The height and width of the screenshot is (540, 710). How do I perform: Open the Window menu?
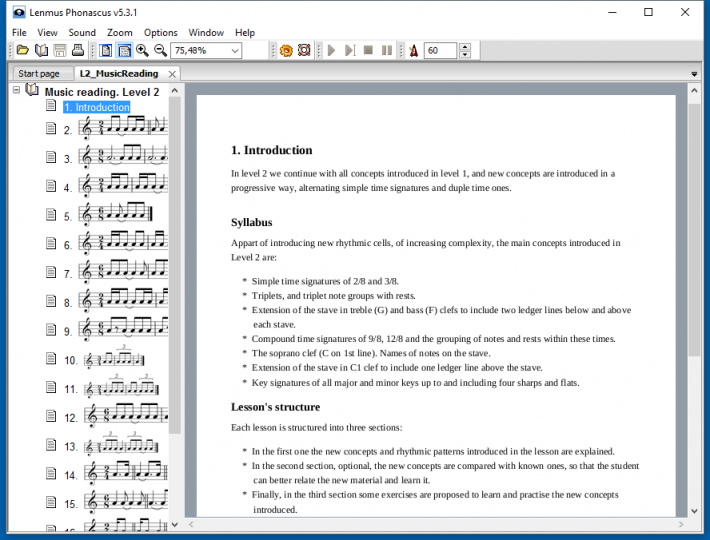point(206,33)
